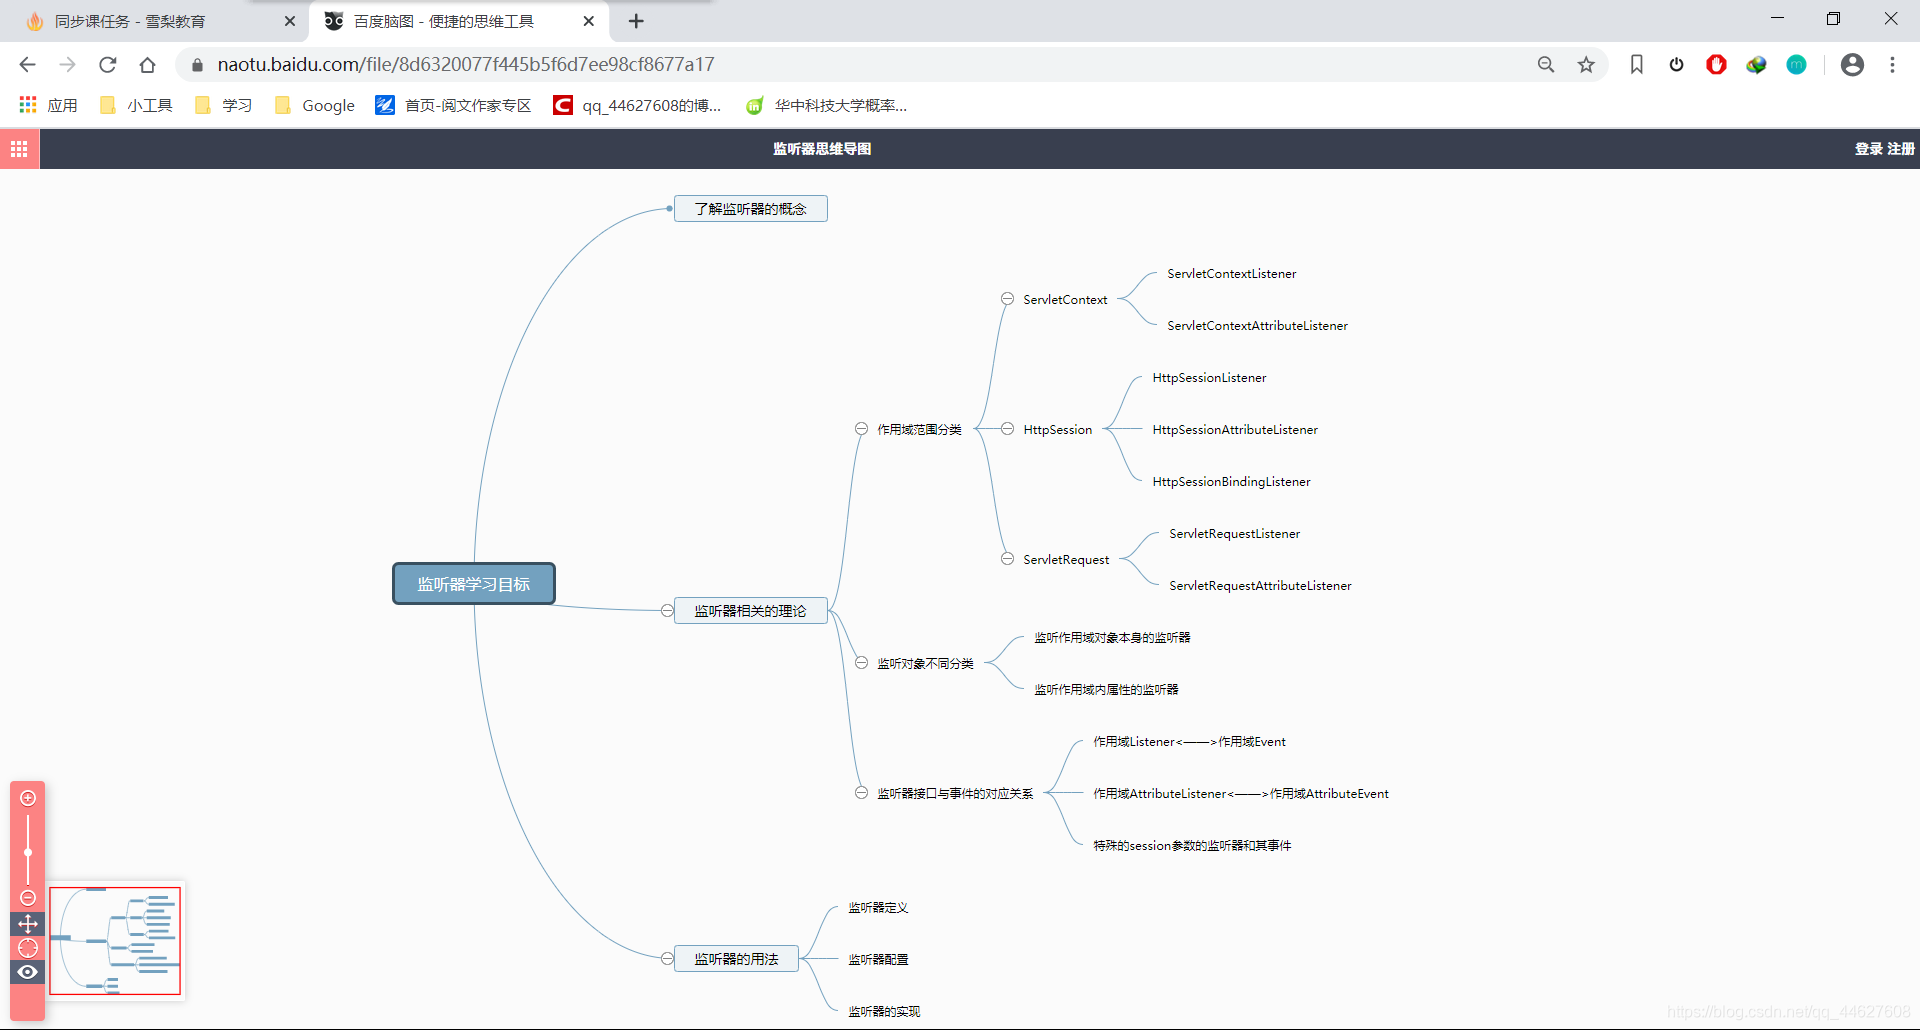1920x1030 pixels.
Task: Click the zoom slider handle on the navigator
Action: tap(28, 853)
